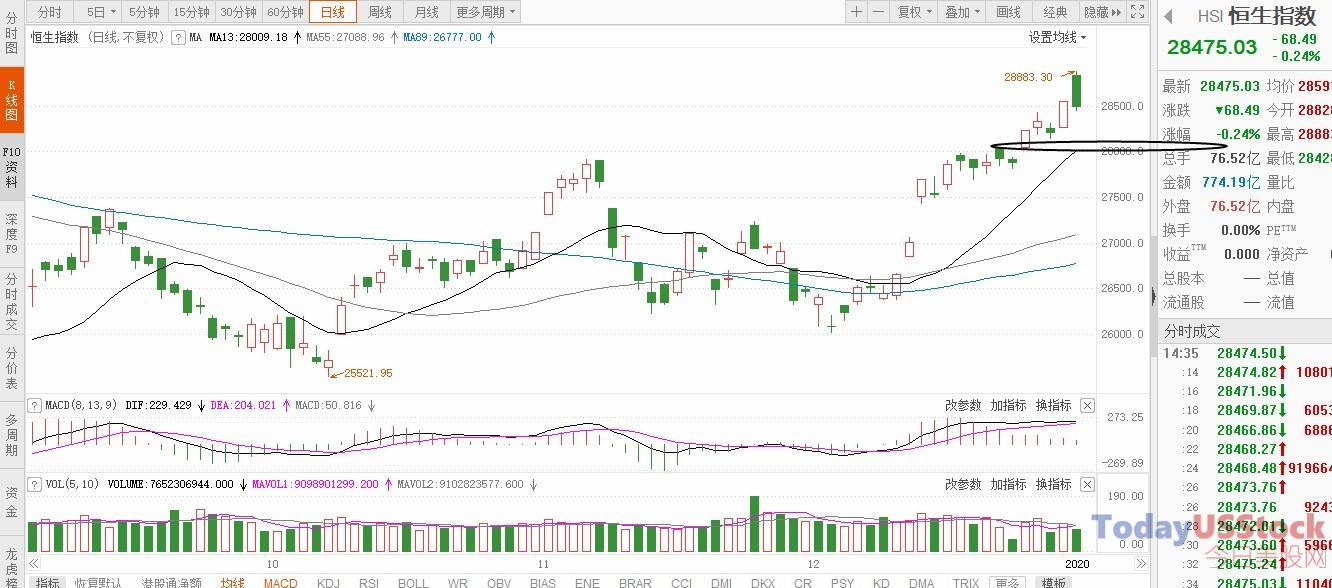Expand the 叠加 overlay dropdown

click(963, 12)
